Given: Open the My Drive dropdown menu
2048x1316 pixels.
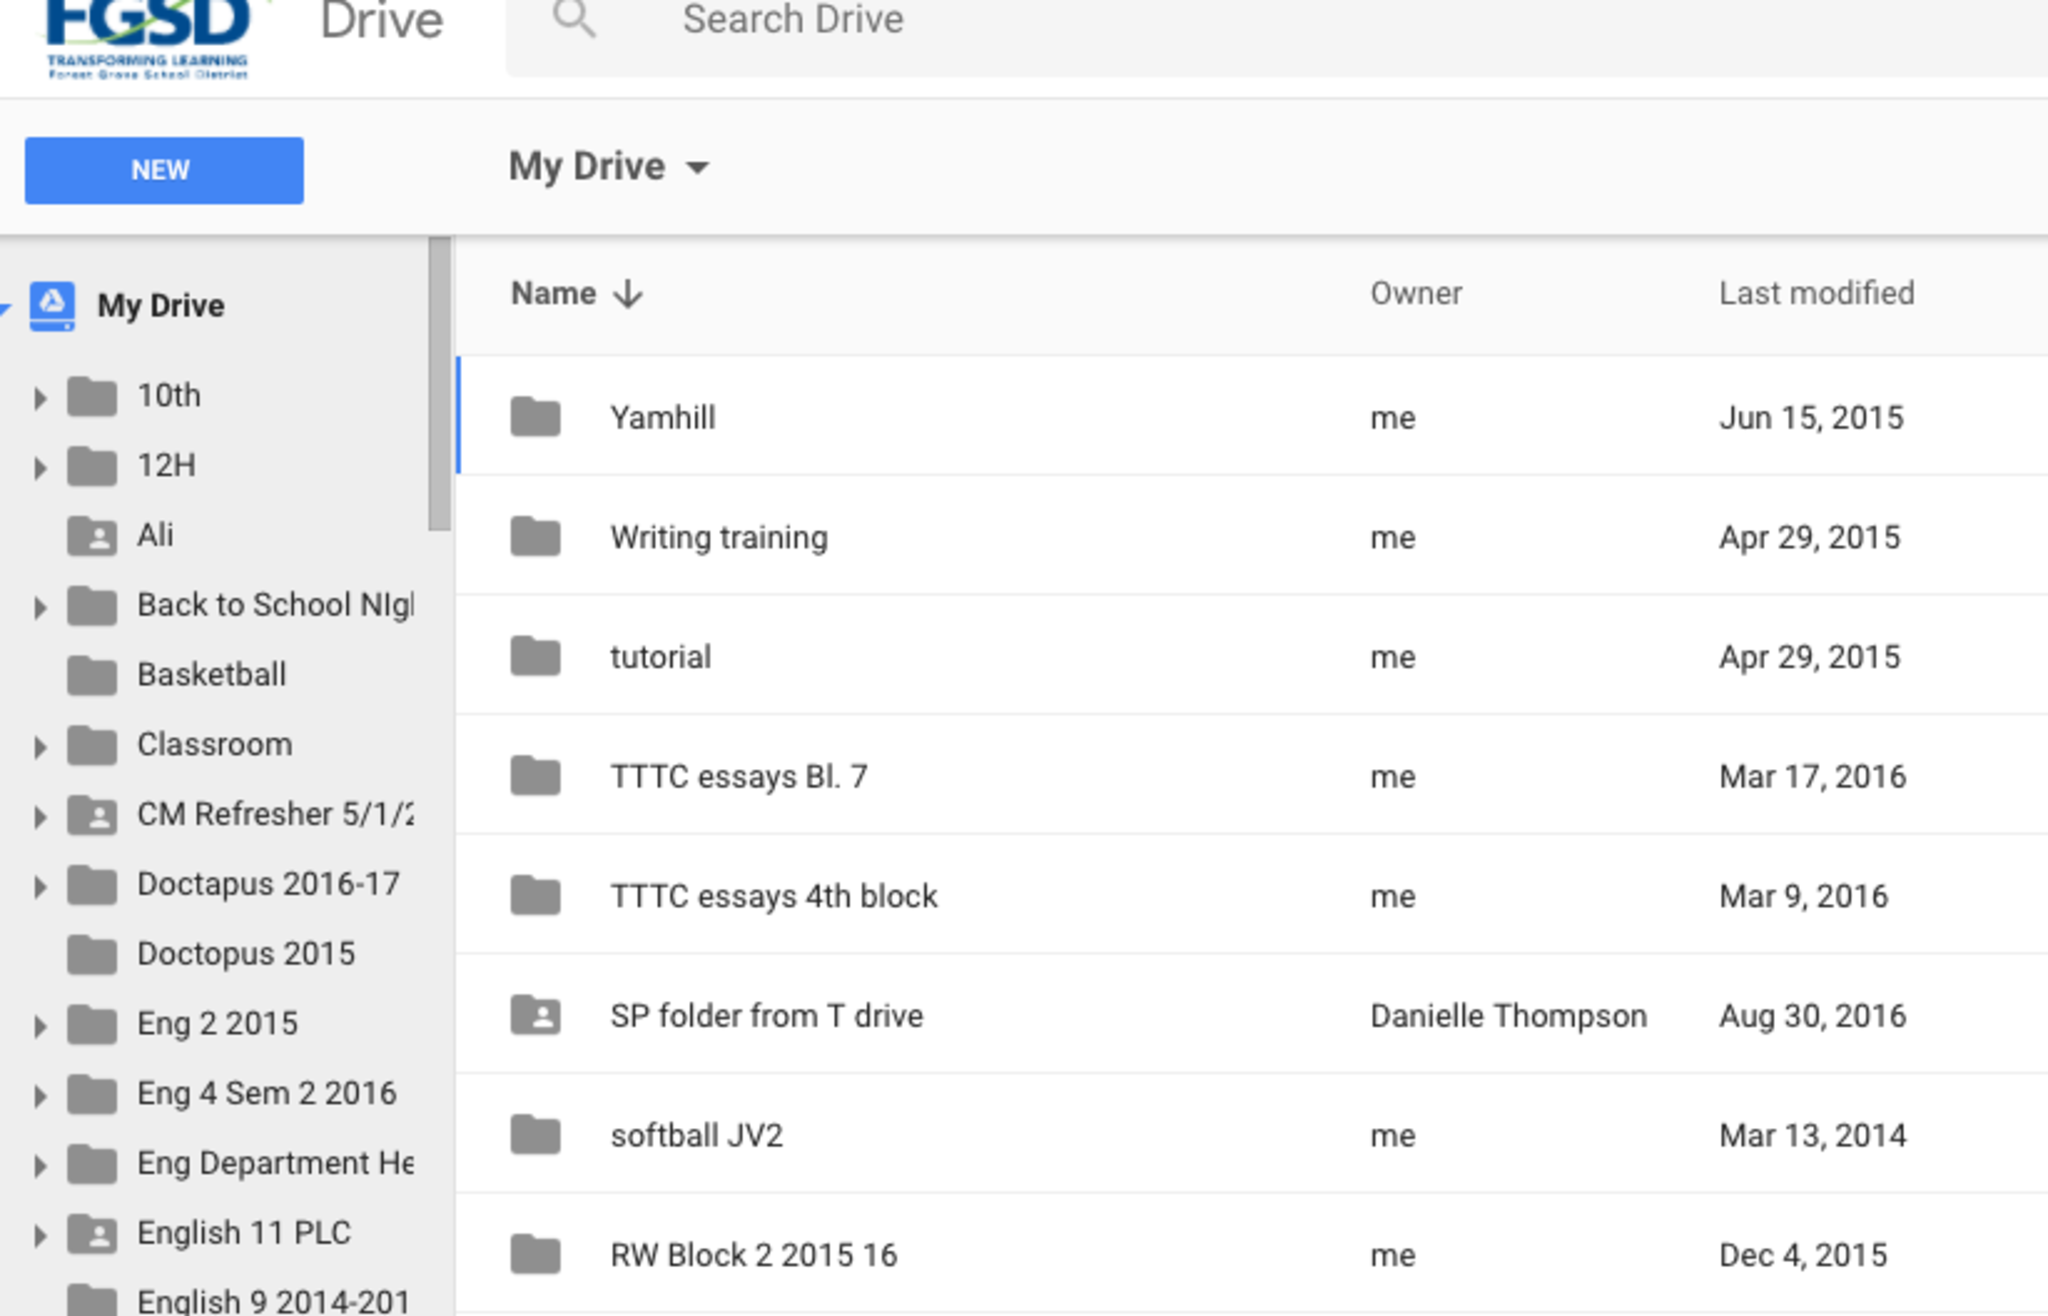Looking at the screenshot, I should [697, 167].
